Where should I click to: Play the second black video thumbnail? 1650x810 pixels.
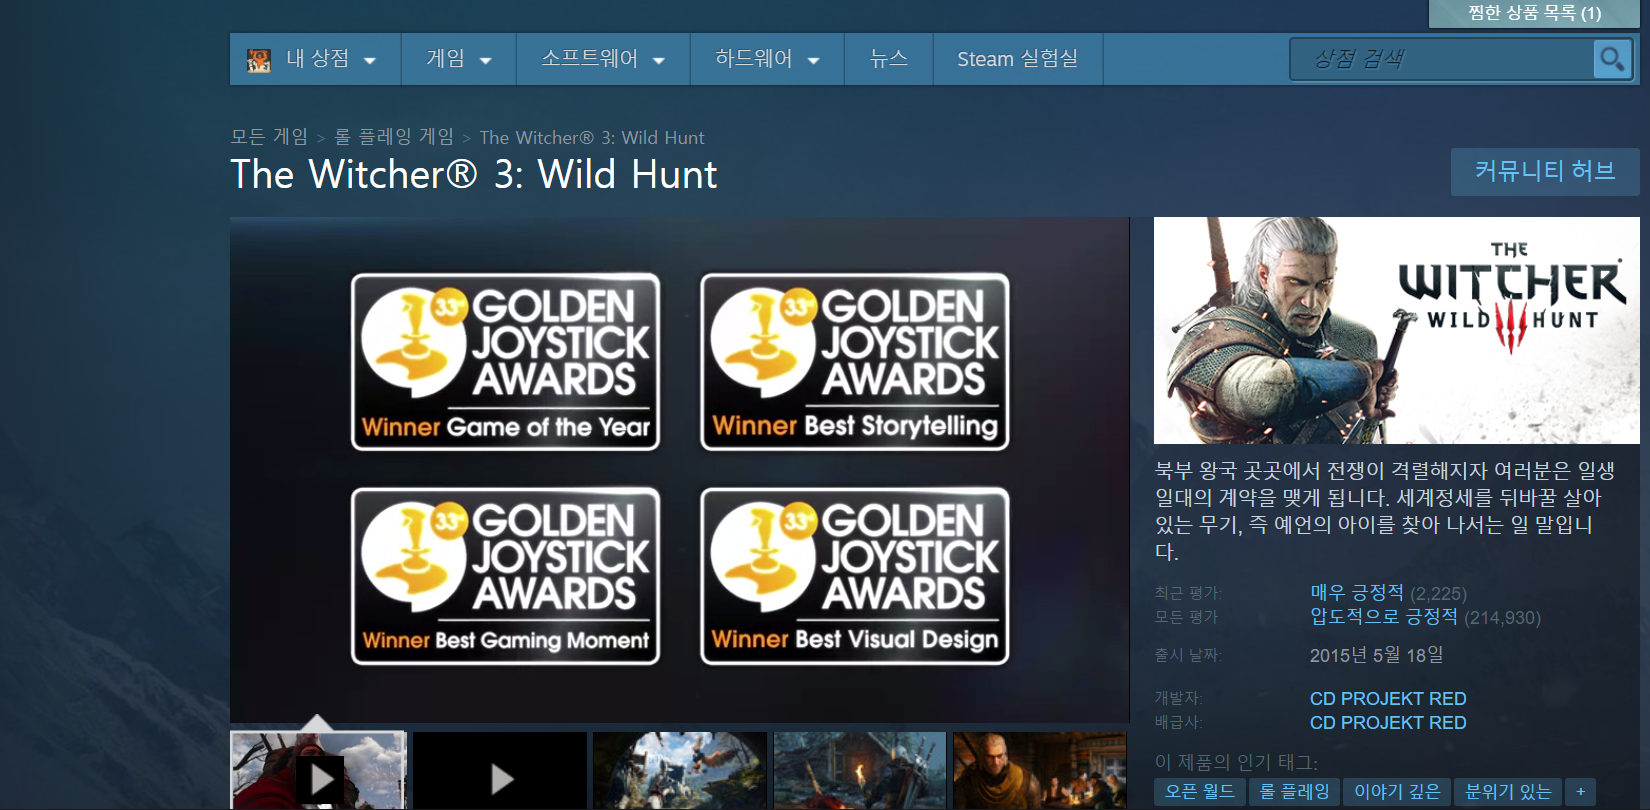(x=500, y=776)
